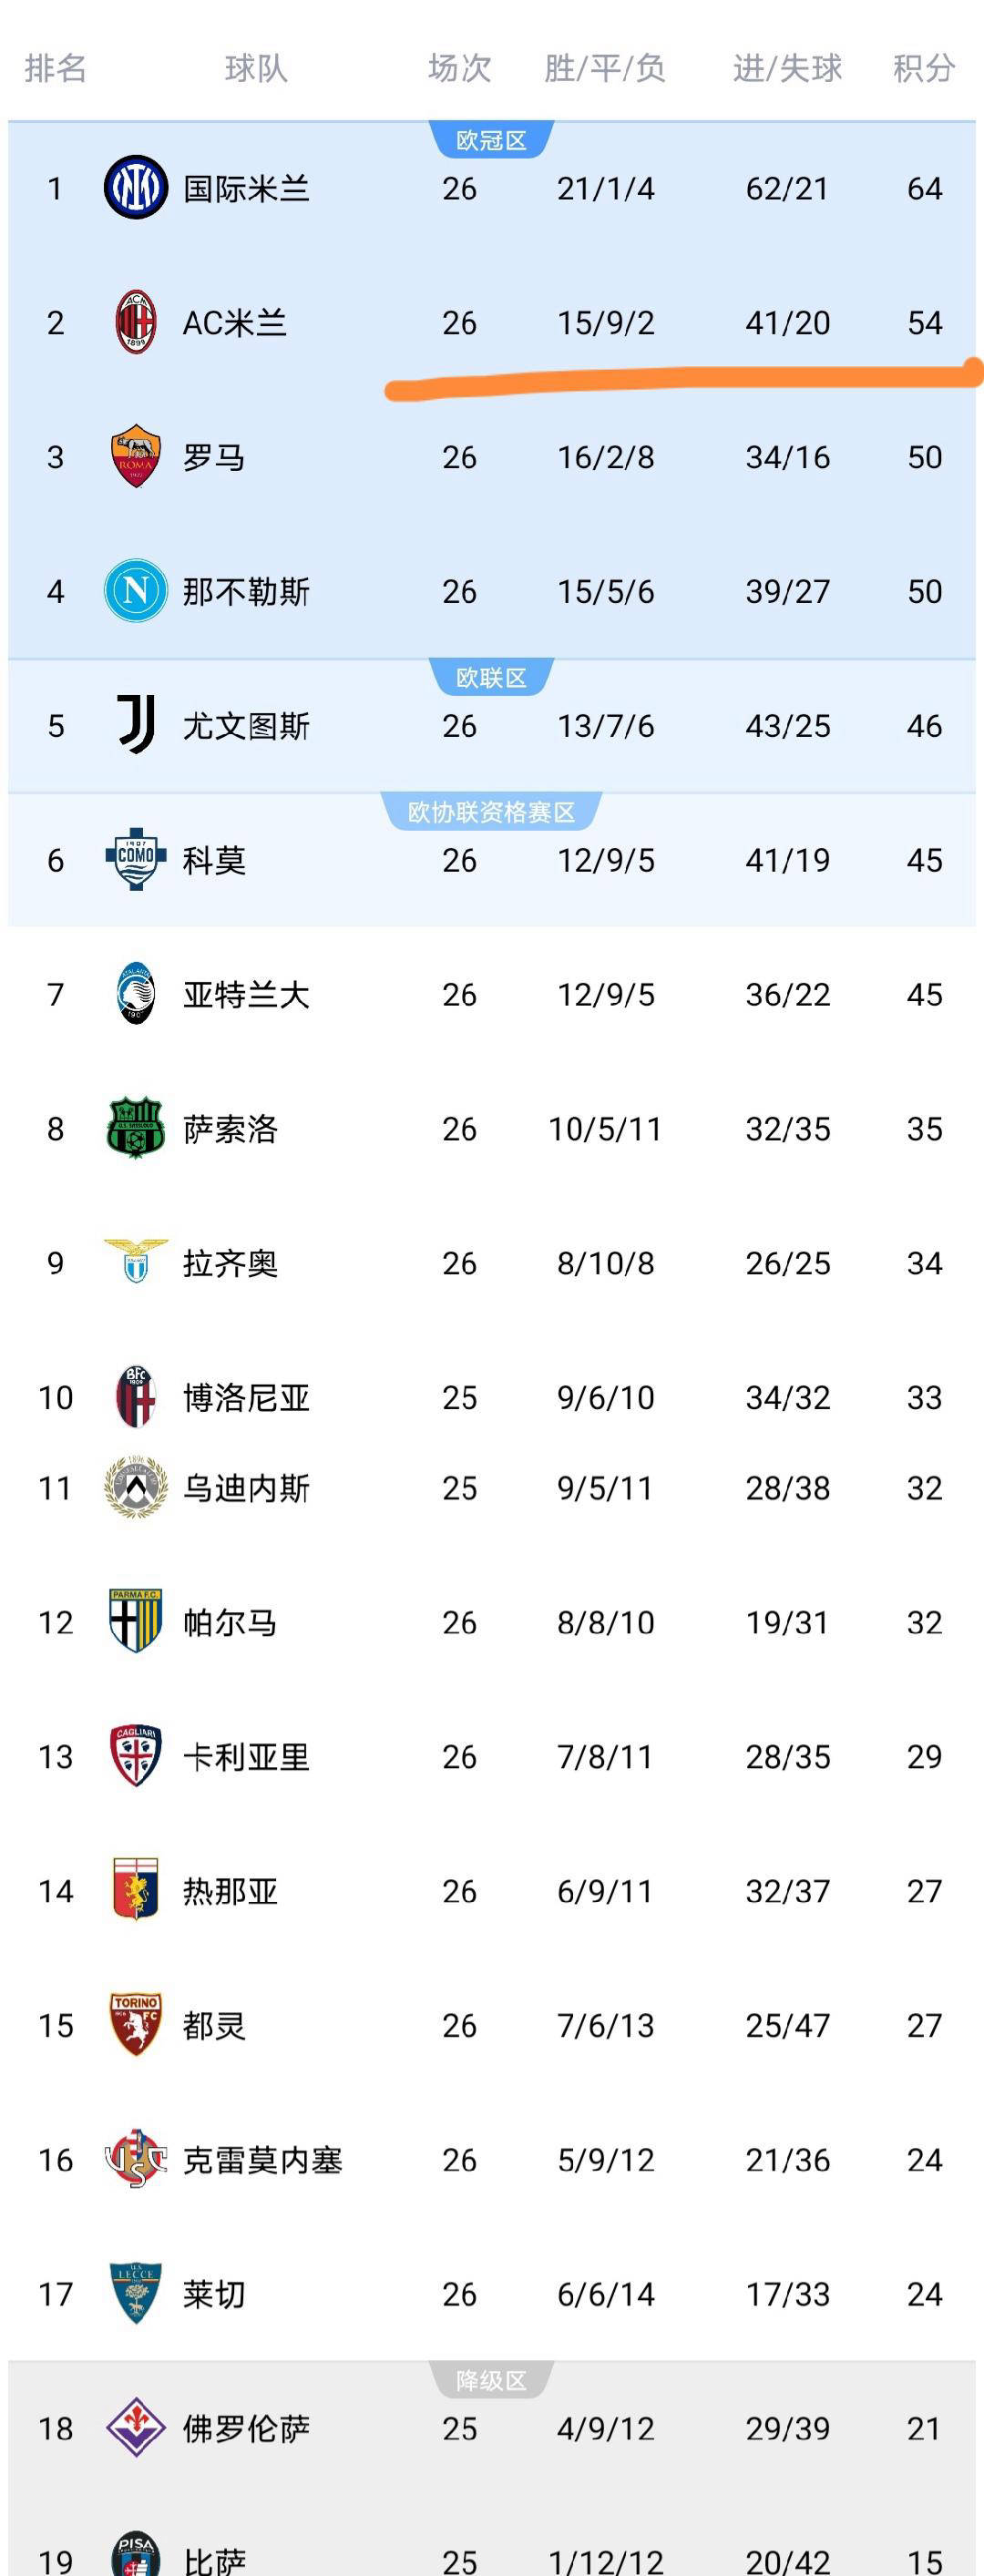The width and height of the screenshot is (984, 2576).
Task: Click the 欧冠区 zone label
Action: click(x=491, y=141)
